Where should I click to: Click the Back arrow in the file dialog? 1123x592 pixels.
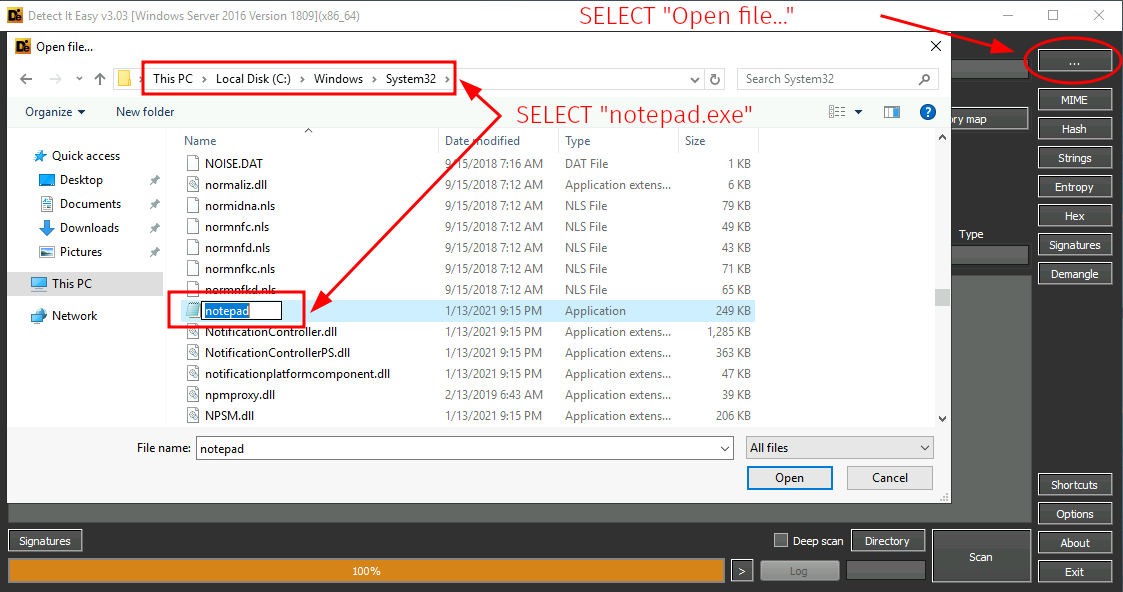(26, 79)
